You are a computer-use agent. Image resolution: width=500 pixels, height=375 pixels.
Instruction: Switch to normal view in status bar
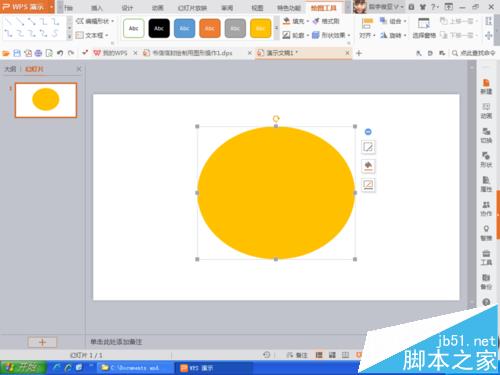pyautogui.click(x=319, y=355)
